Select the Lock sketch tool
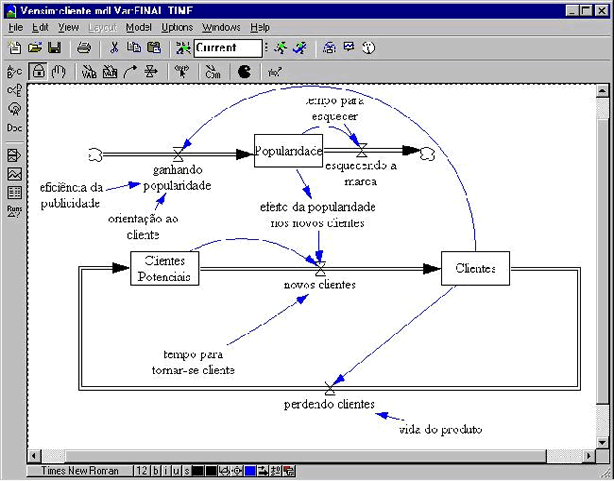This screenshot has width=614, height=481. click(x=38, y=71)
